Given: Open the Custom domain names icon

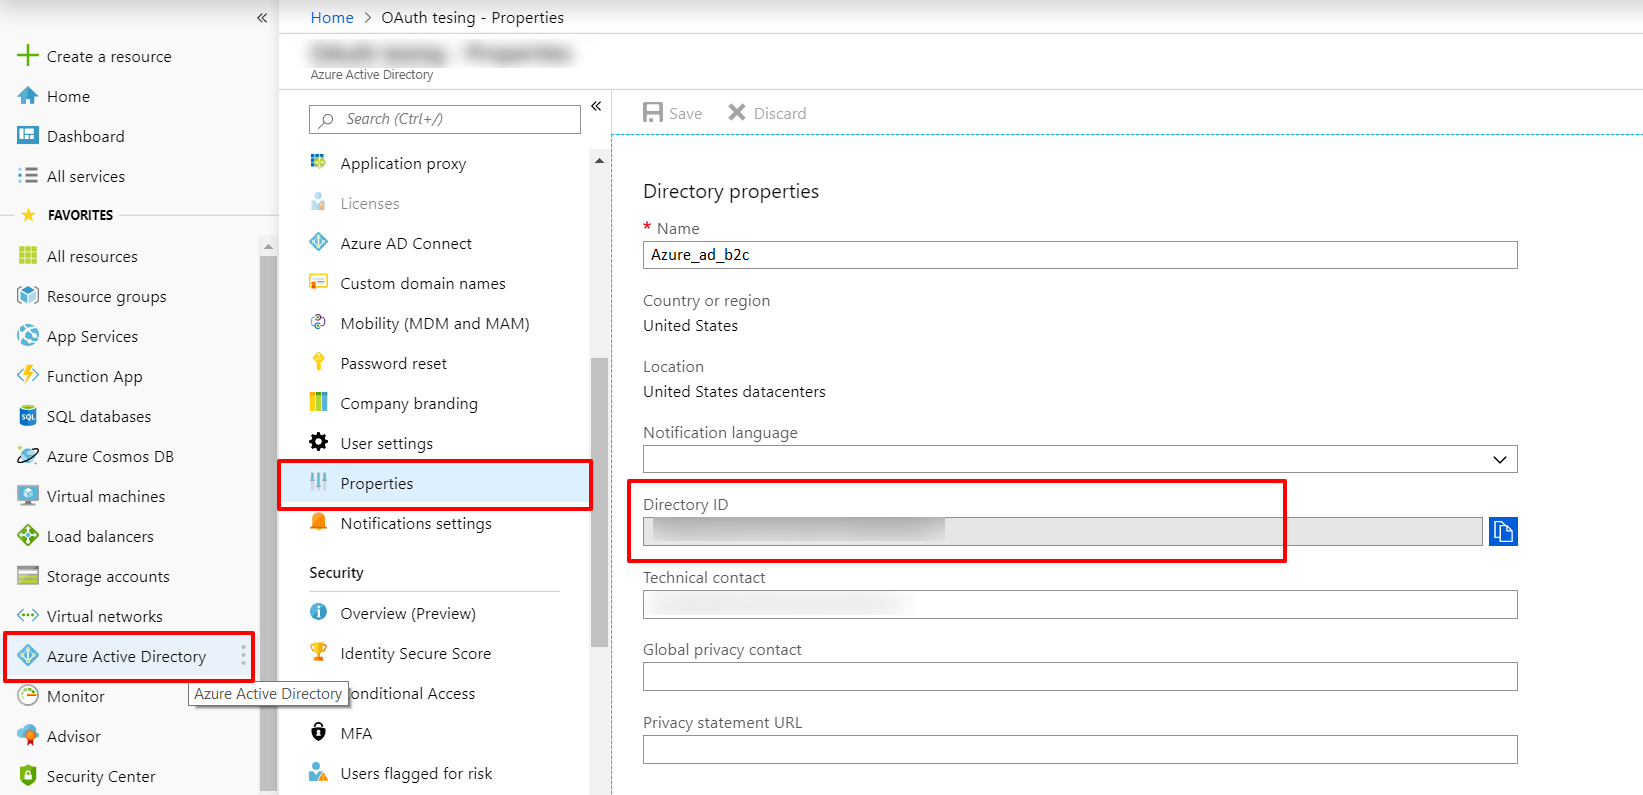Looking at the screenshot, I should coord(318,282).
